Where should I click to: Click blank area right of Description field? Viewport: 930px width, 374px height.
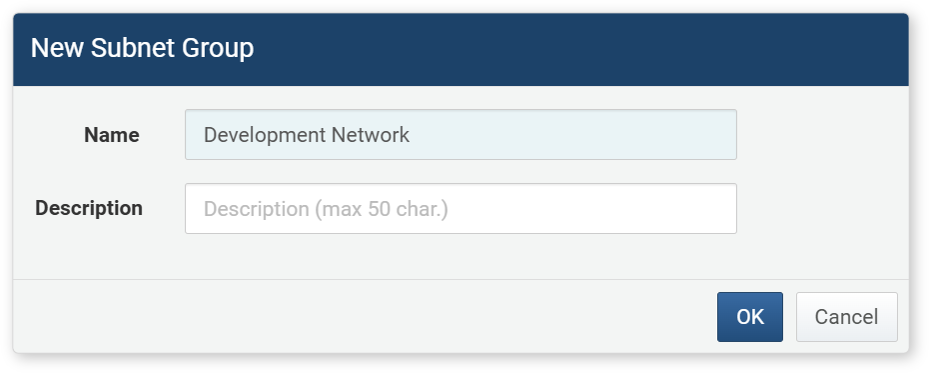point(823,209)
